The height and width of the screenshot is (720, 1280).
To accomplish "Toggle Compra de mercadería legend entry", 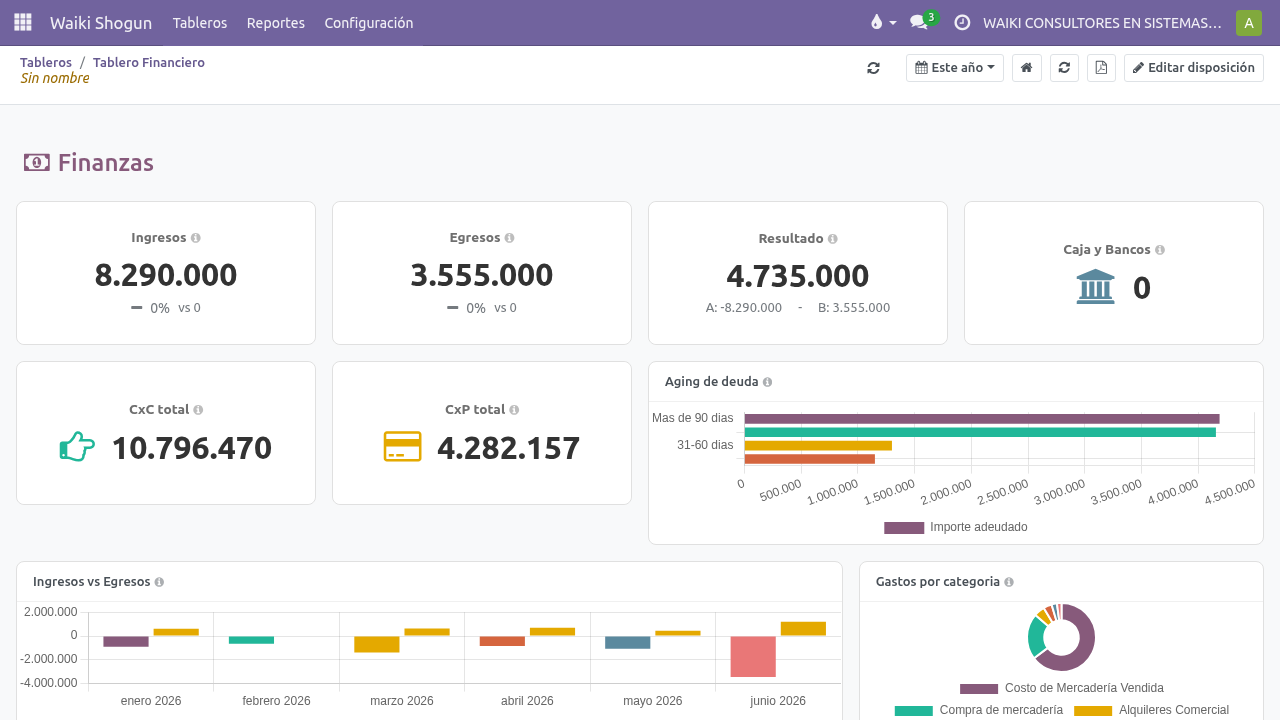I will [x=979, y=710].
